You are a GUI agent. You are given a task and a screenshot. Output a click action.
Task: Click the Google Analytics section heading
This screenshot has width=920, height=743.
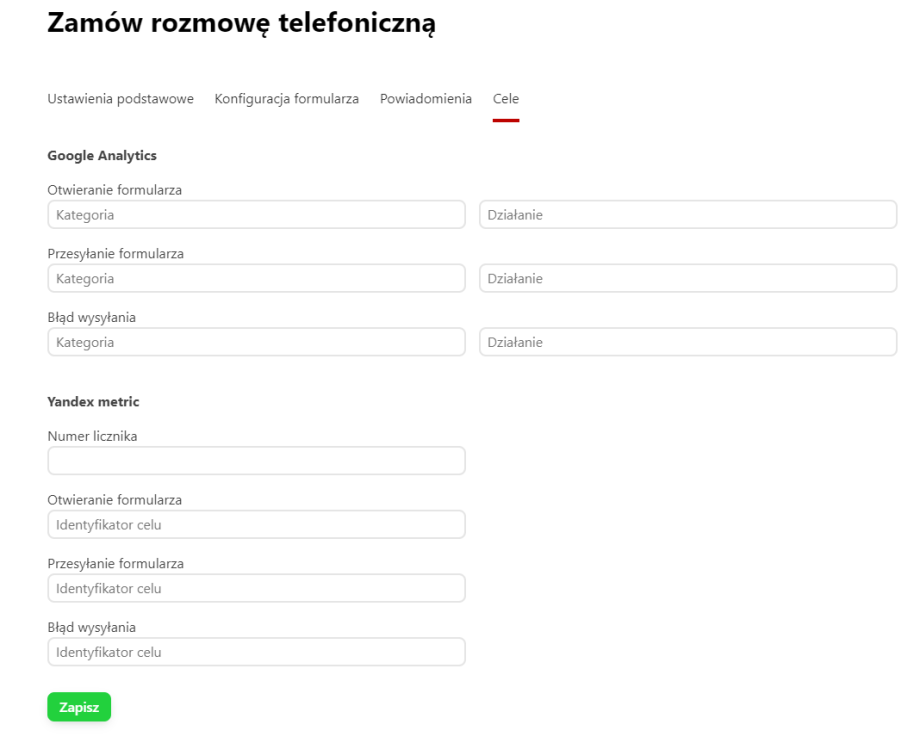click(101, 155)
